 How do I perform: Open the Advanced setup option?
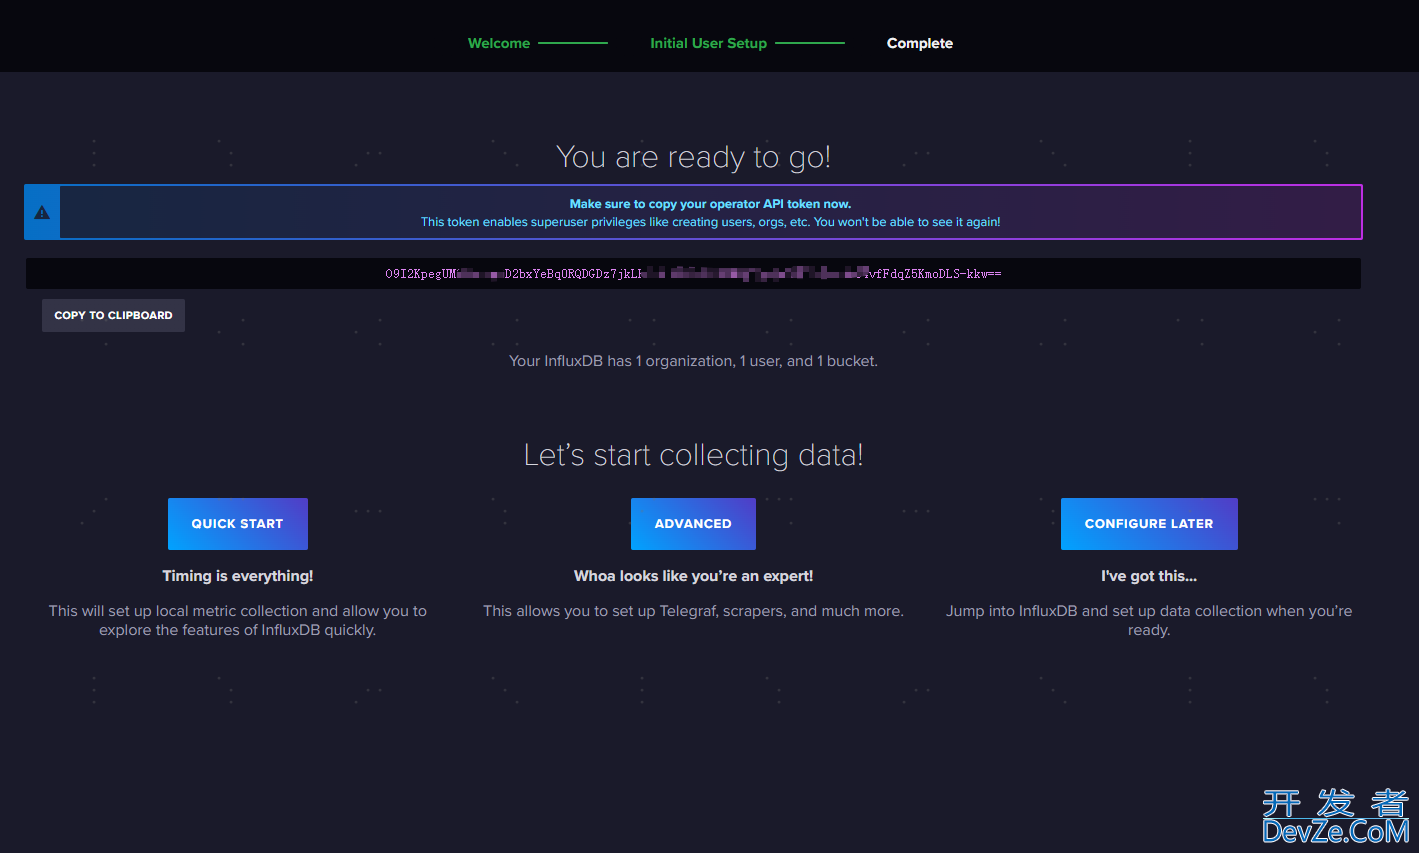(x=693, y=524)
